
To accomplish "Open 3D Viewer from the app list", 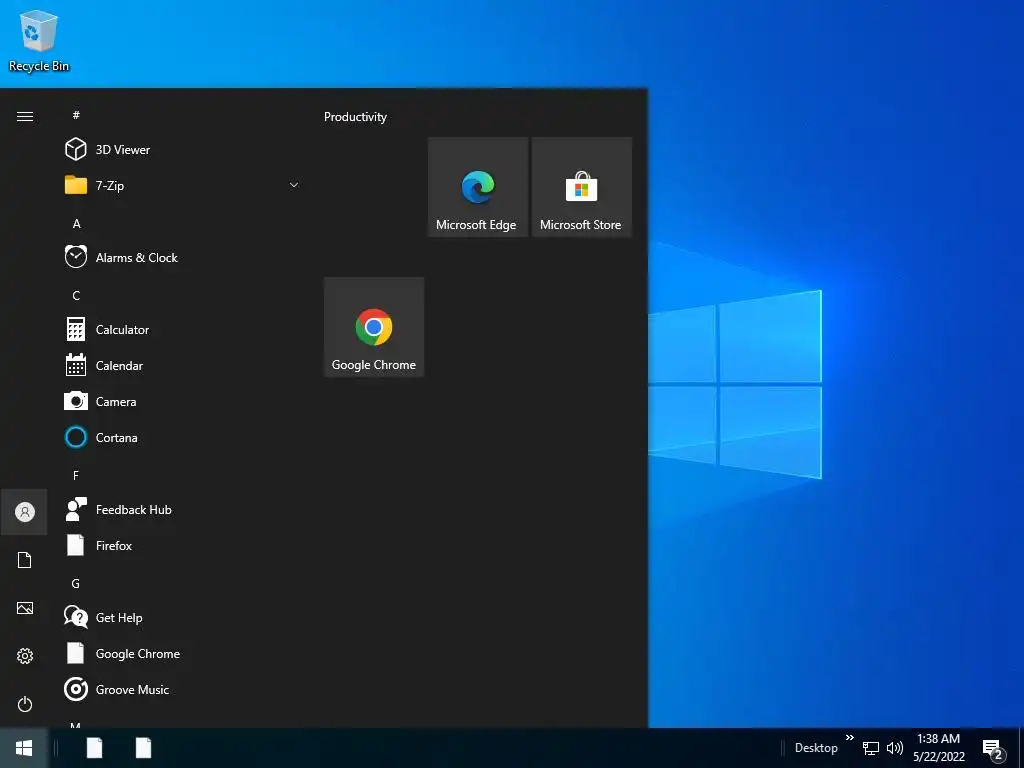I will 183,150.
